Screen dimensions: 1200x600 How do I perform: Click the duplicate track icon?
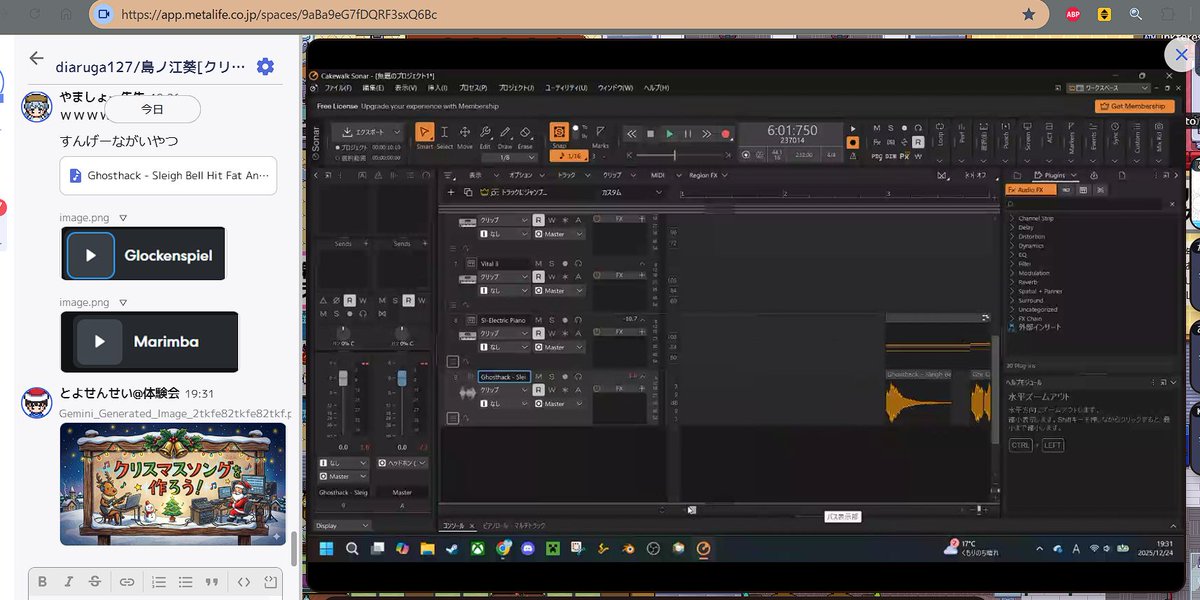[x=467, y=192]
